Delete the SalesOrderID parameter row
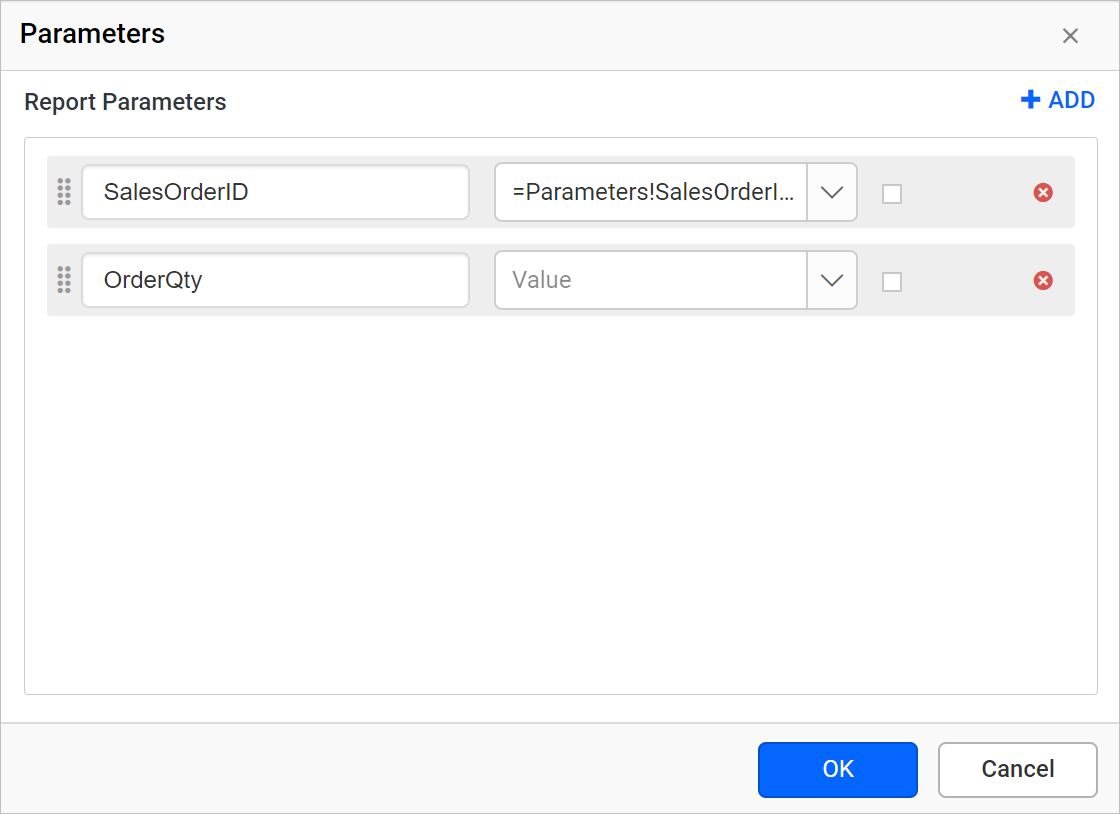Image resolution: width=1120 pixels, height=814 pixels. pos(1043,192)
